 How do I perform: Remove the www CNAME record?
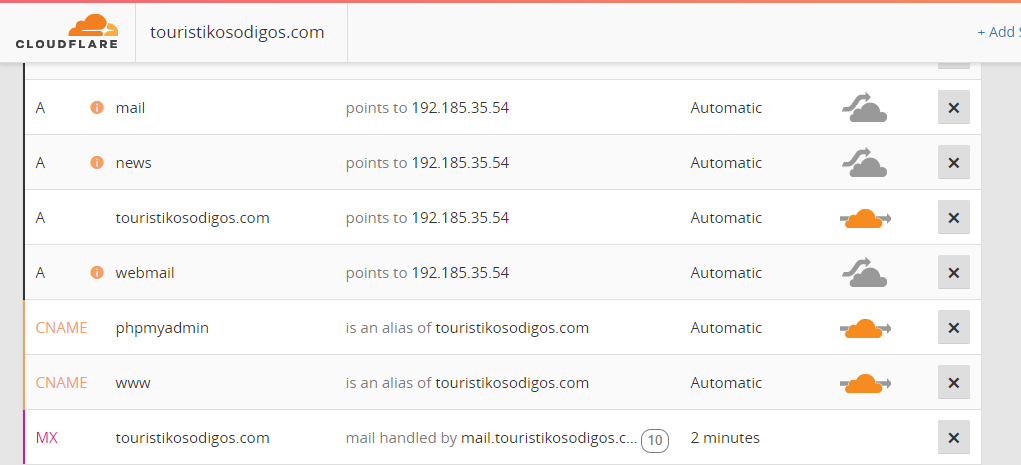pos(954,382)
